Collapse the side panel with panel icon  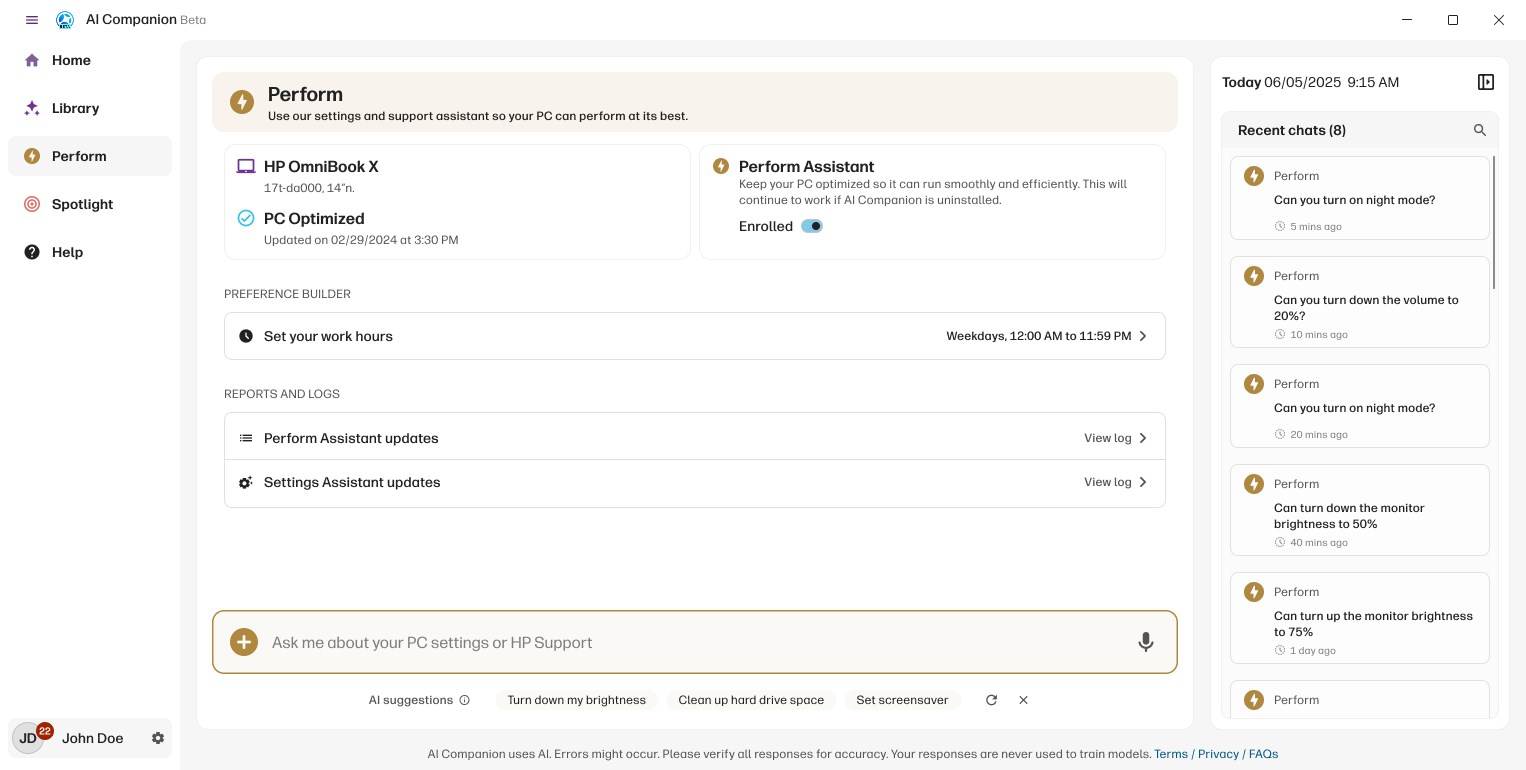(x=1486, y=82)
